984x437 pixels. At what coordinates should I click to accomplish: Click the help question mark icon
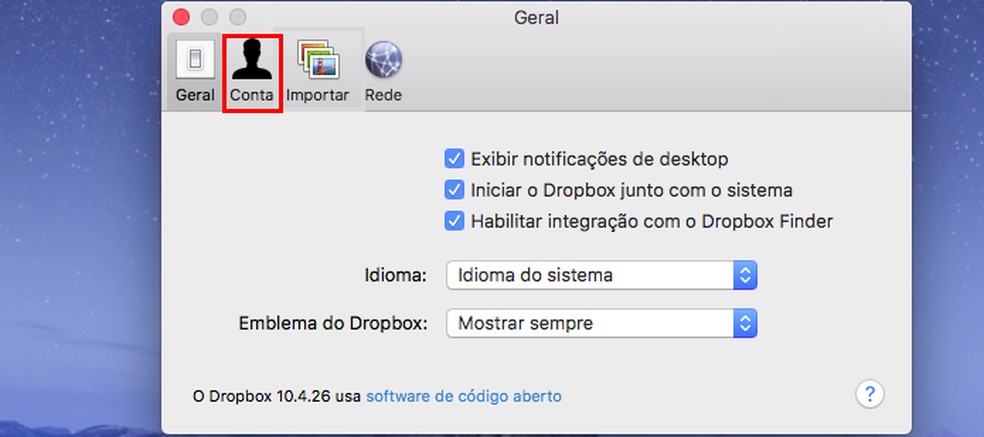point(870,393)
